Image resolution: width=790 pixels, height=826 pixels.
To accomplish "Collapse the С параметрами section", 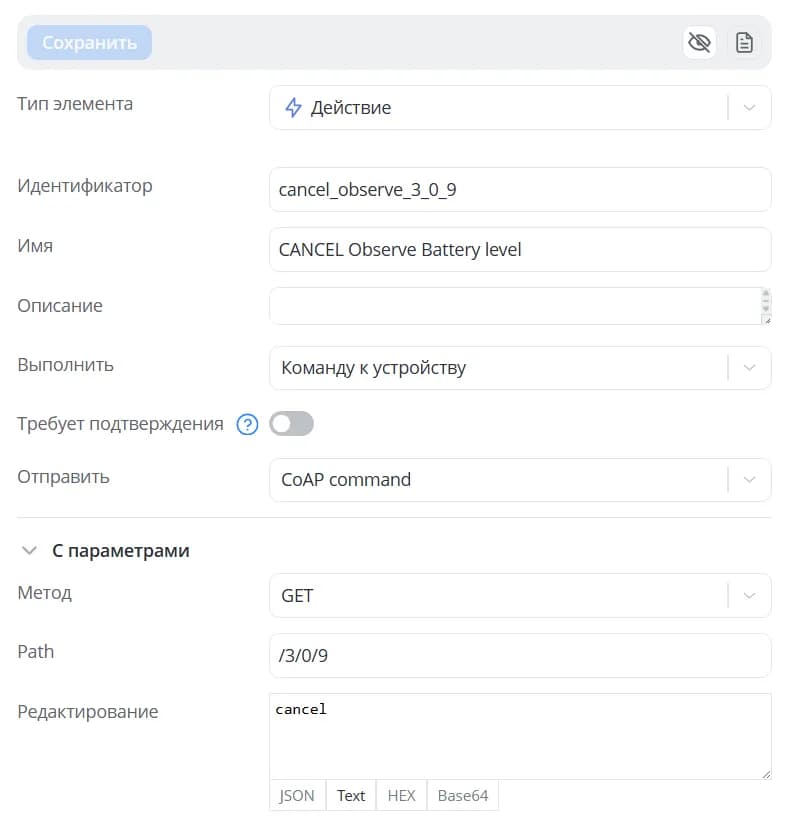I will (x=29, y=551).
